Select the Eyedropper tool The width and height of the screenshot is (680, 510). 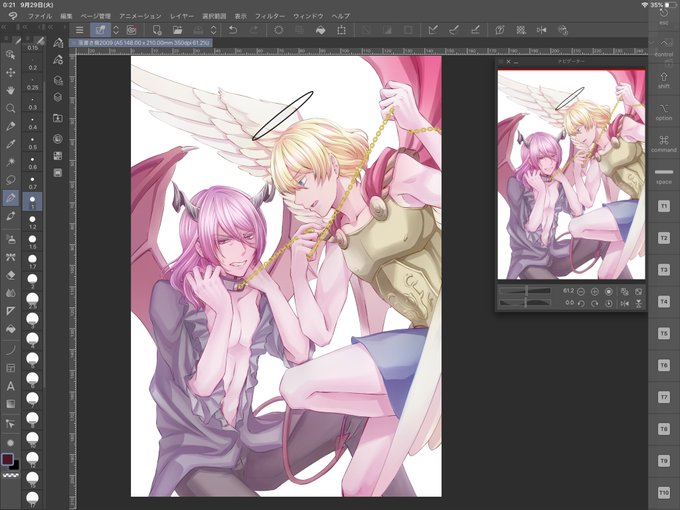point(11,144)
